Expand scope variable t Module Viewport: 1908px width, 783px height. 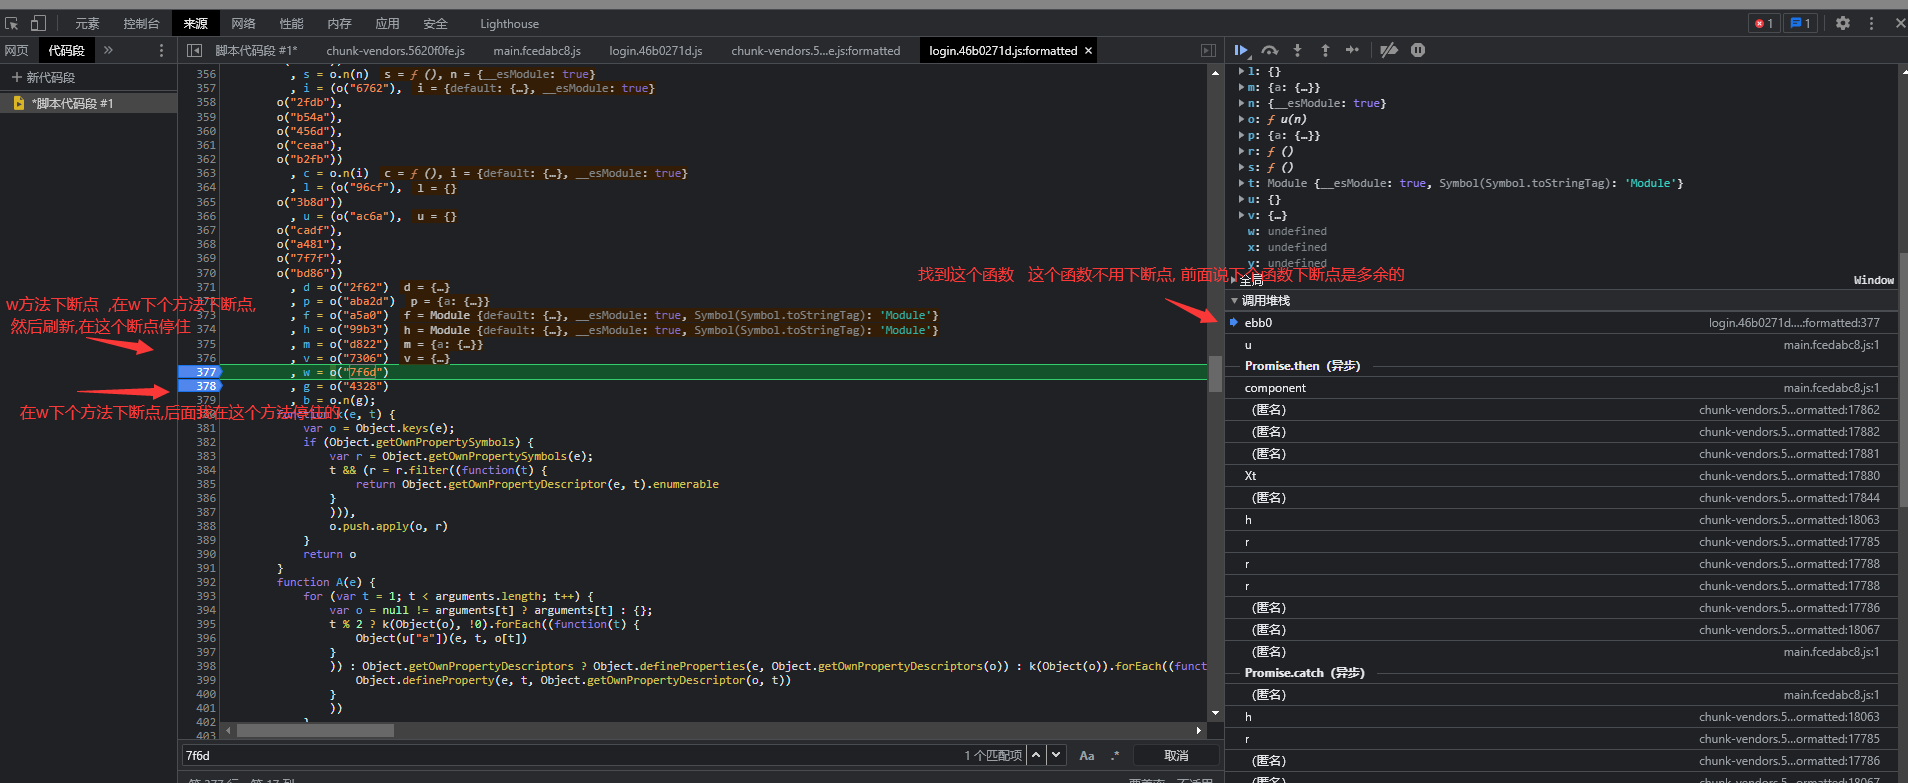click(1242, 183)
